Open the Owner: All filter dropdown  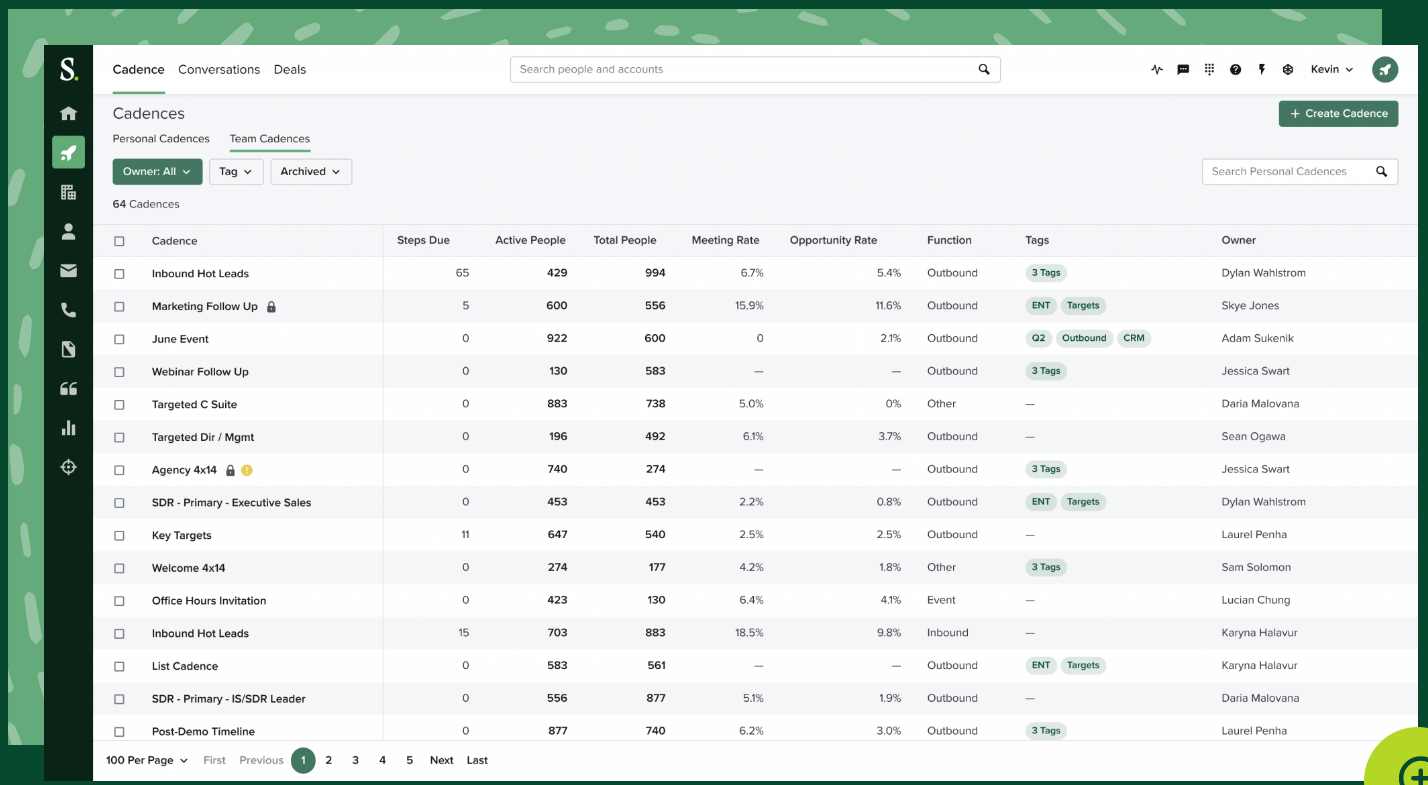[x=156, y=171]
